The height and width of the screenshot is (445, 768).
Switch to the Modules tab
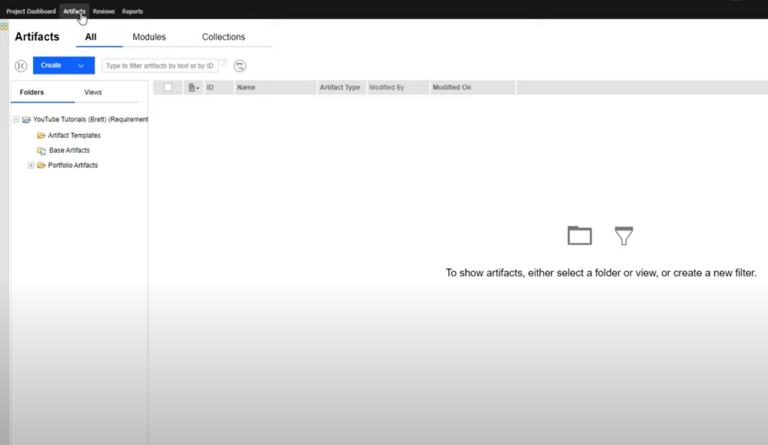pos(149,37)
